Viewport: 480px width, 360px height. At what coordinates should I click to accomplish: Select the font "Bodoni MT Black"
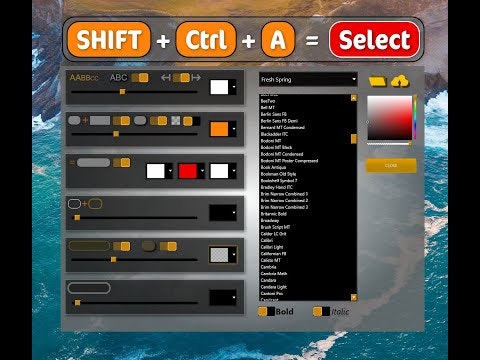click(x=276, y=147)
